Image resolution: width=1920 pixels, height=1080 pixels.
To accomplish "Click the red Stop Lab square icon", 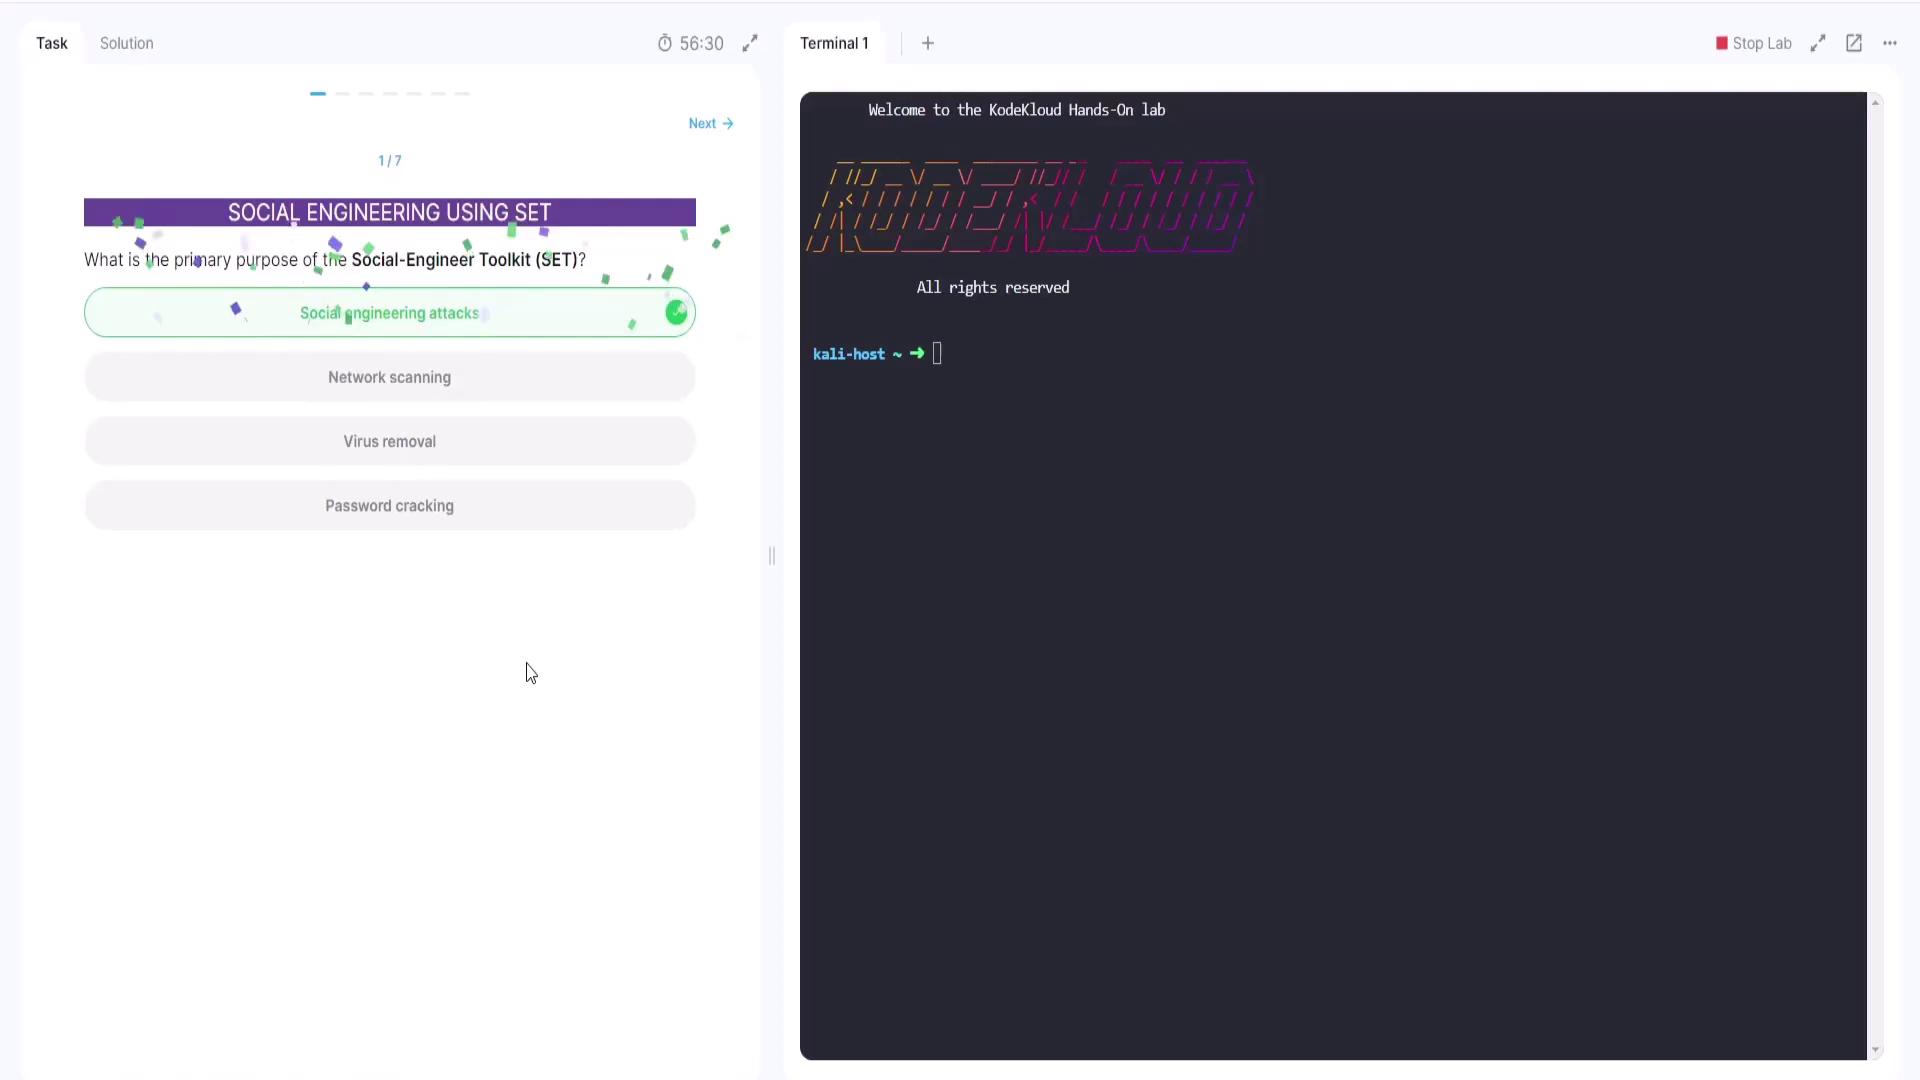I will [1722, 43].
